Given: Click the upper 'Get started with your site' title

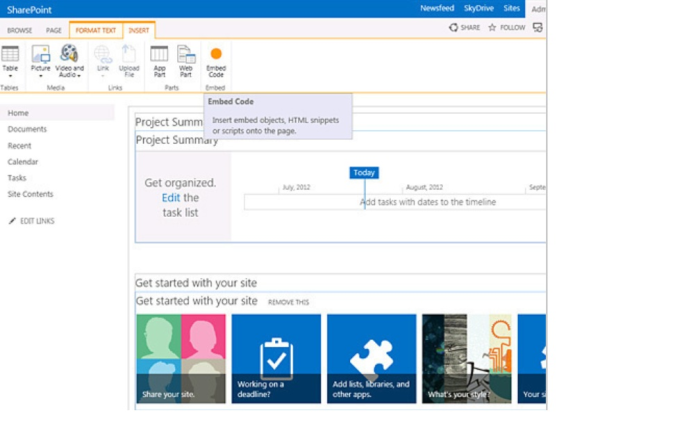Looking at the screenshot, I should (196, 283).
